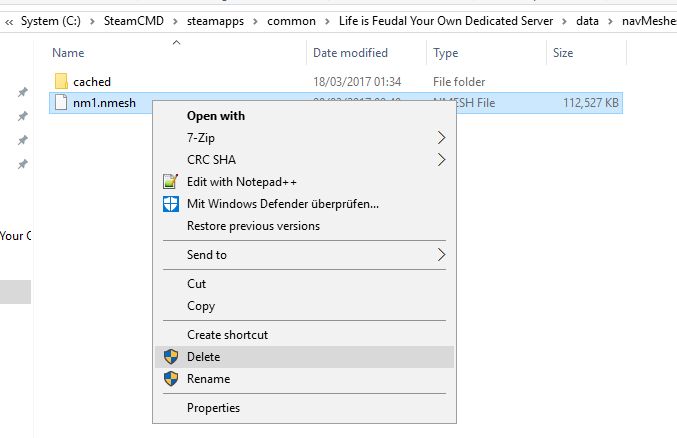Open the CRC SHA menu entry

coord(304,160)
